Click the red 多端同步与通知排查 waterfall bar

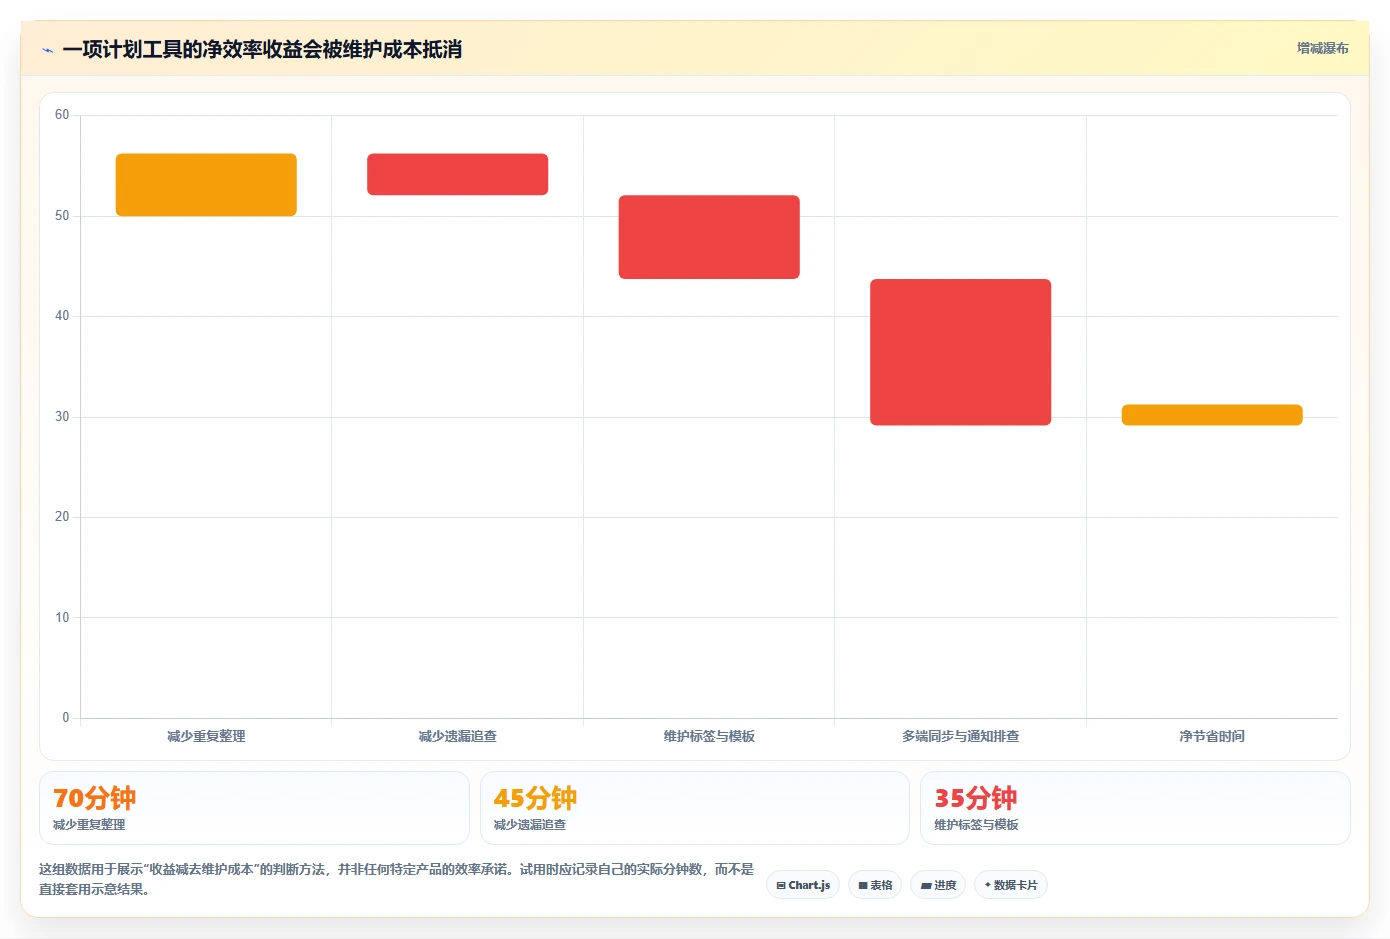(x=960, y=352)
